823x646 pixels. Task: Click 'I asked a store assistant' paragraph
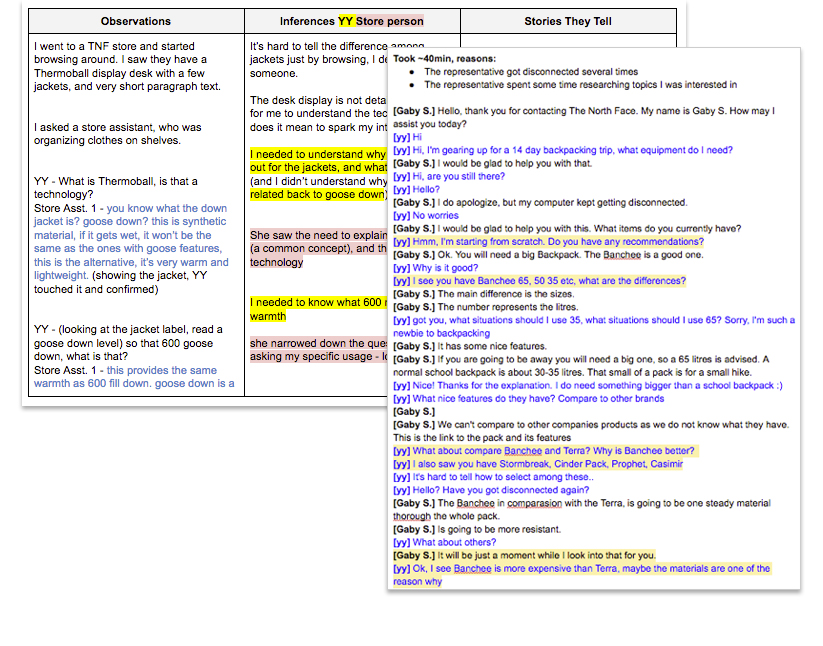(x=118, y=134)
